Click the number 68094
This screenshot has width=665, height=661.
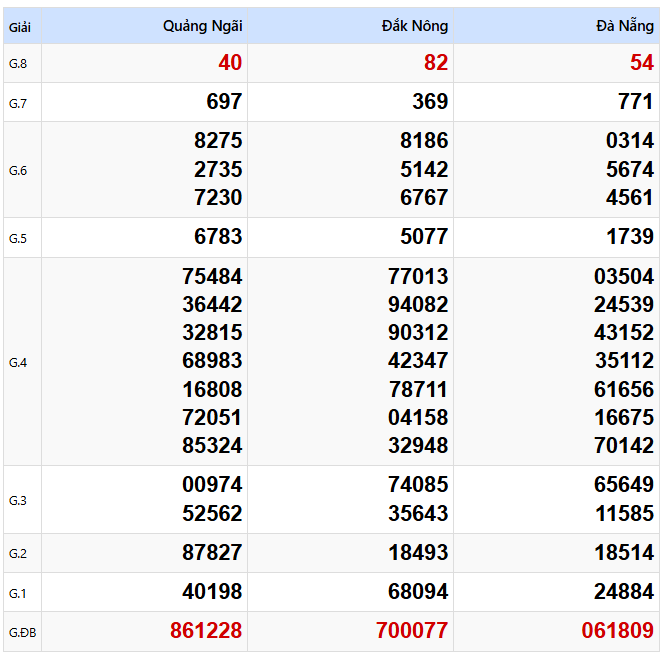point(418,591)
